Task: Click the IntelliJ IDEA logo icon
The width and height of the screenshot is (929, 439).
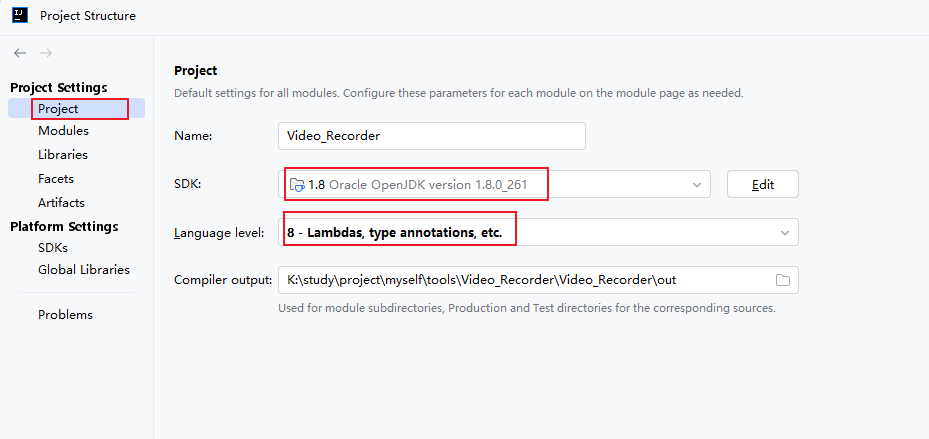Action: pyautogui.click(x=20, y=15)
